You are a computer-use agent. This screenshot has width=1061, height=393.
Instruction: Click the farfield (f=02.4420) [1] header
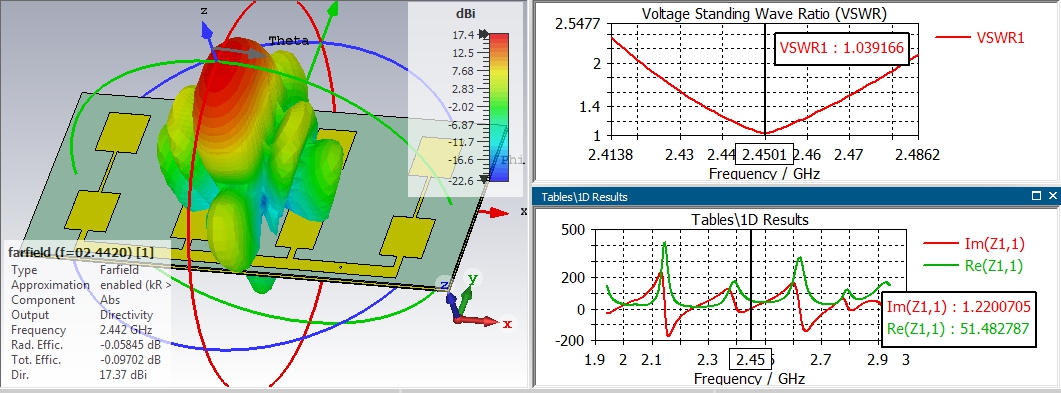tap(81, 252)
